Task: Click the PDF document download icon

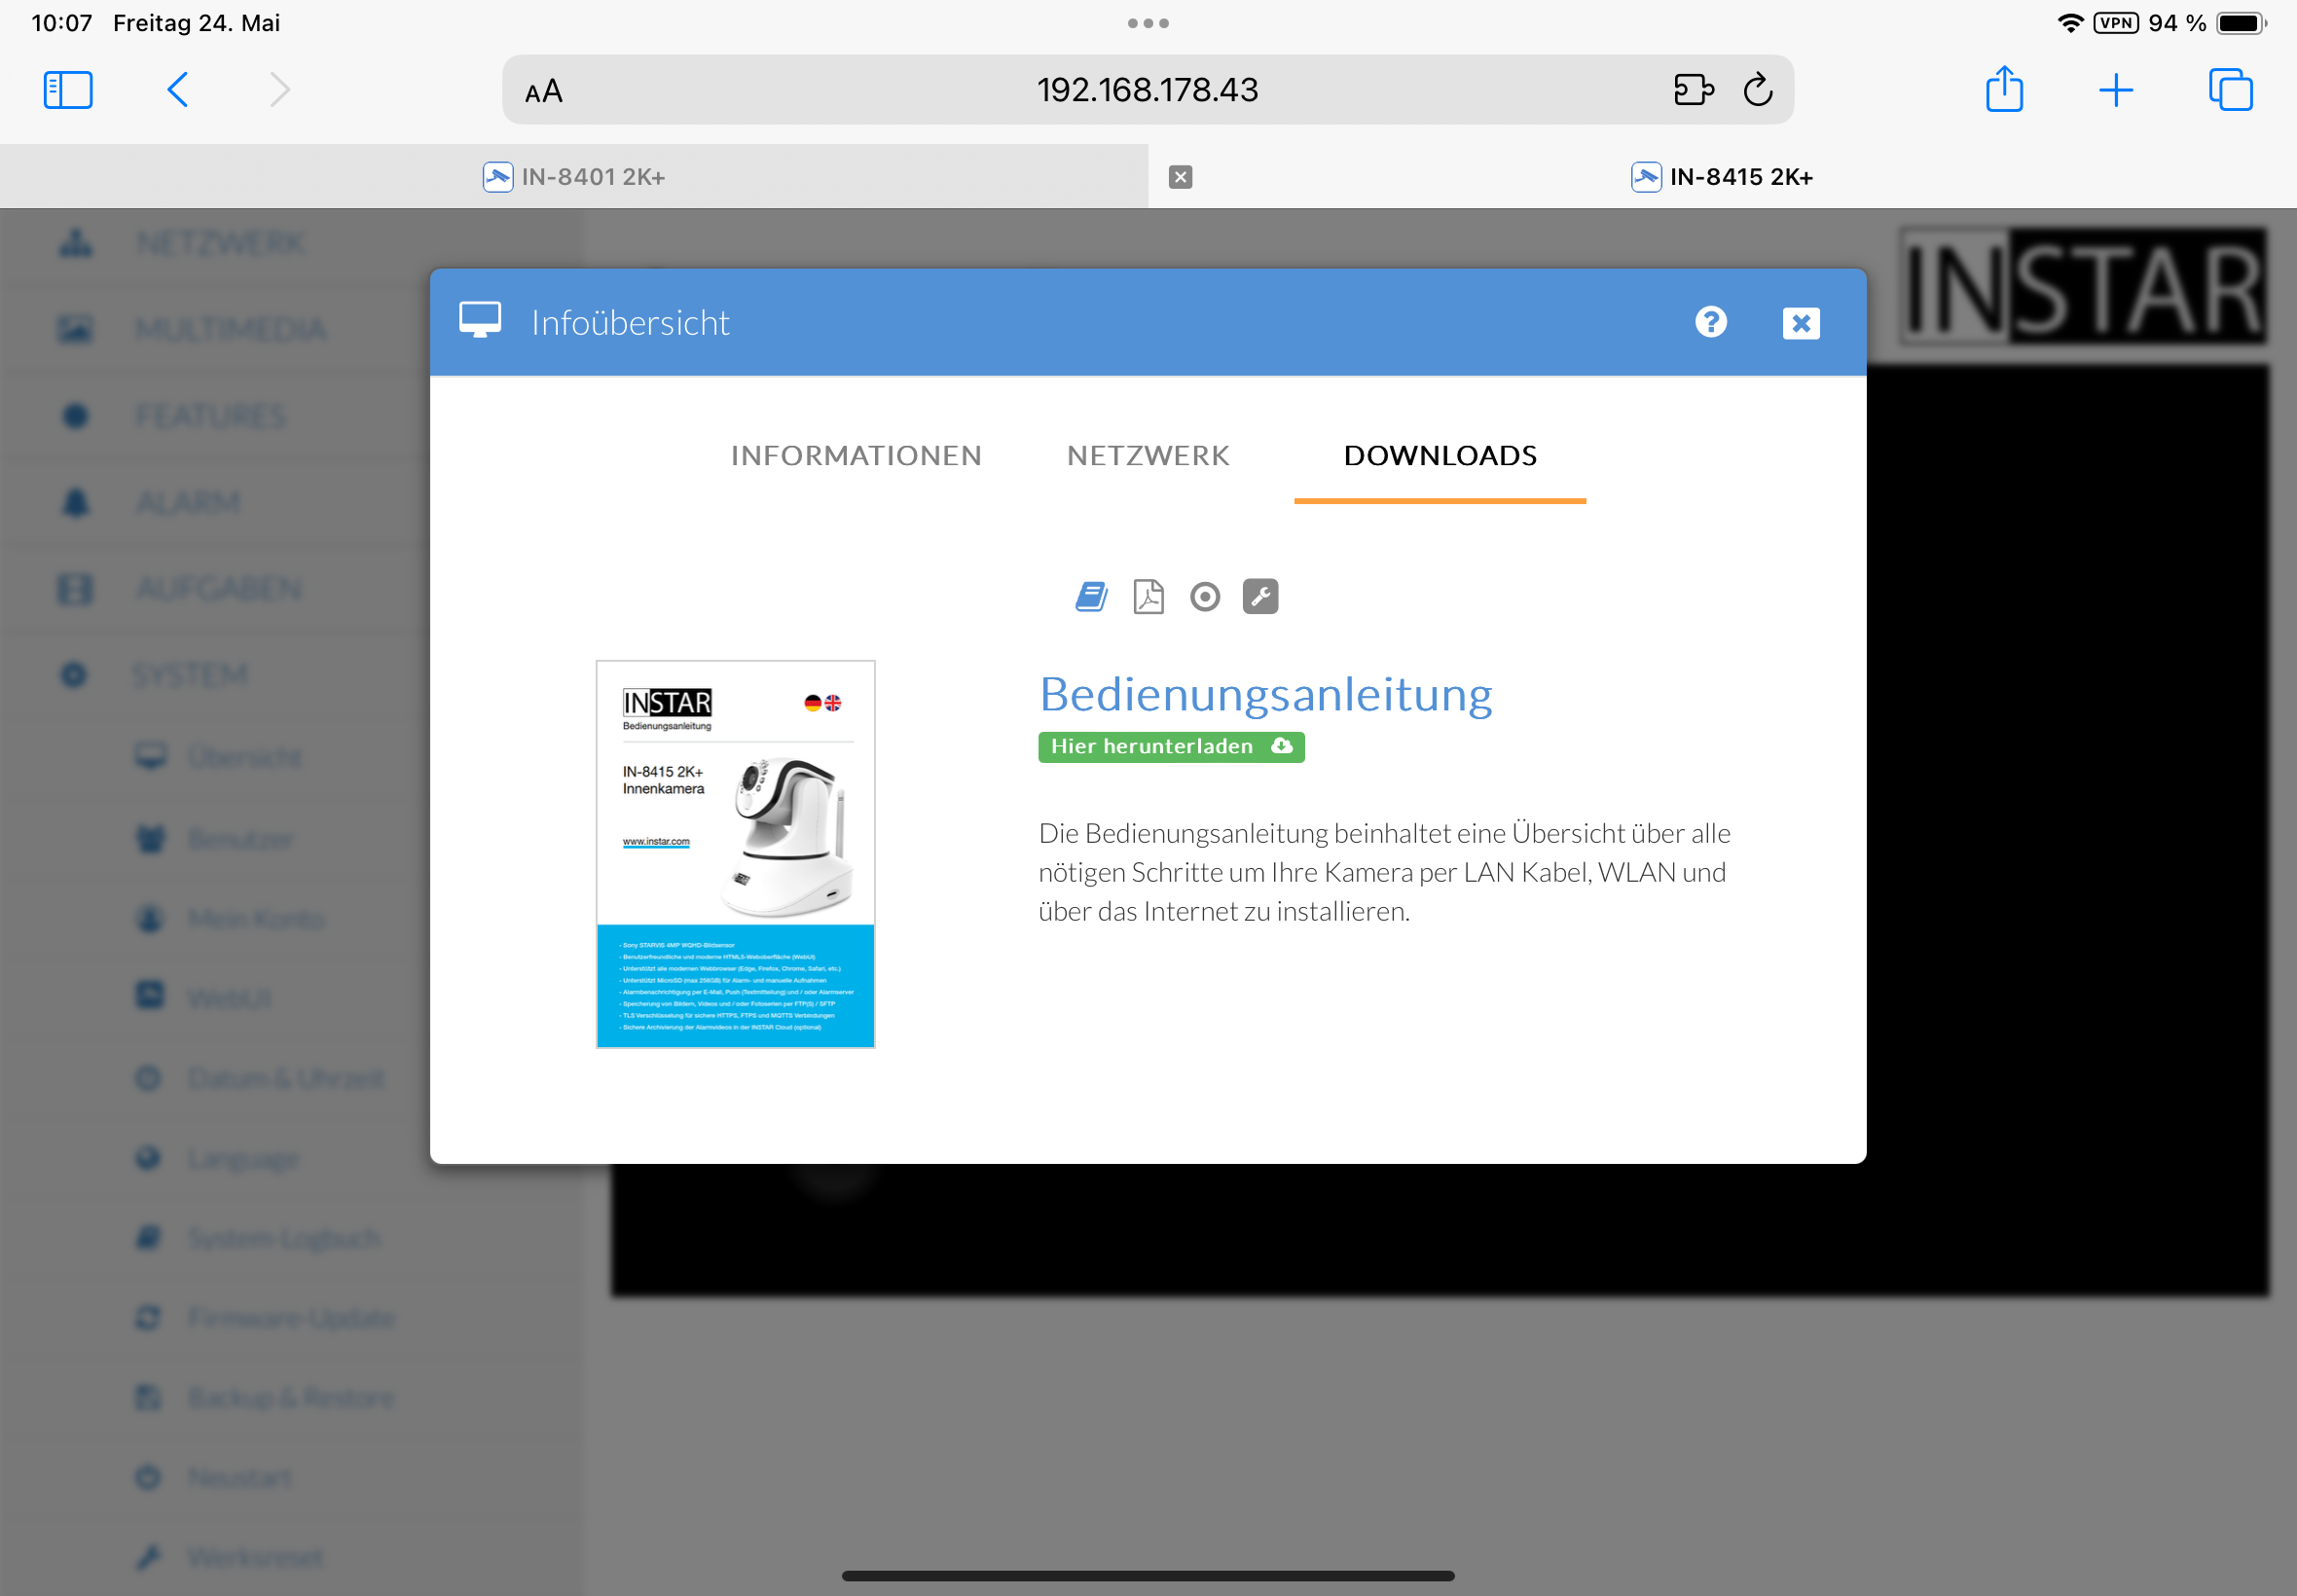Action: coord(1148,597)
